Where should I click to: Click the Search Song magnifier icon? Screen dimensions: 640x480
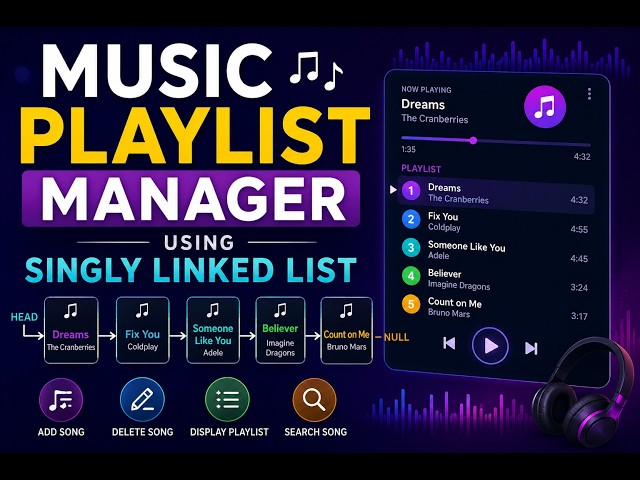(314, 400)
